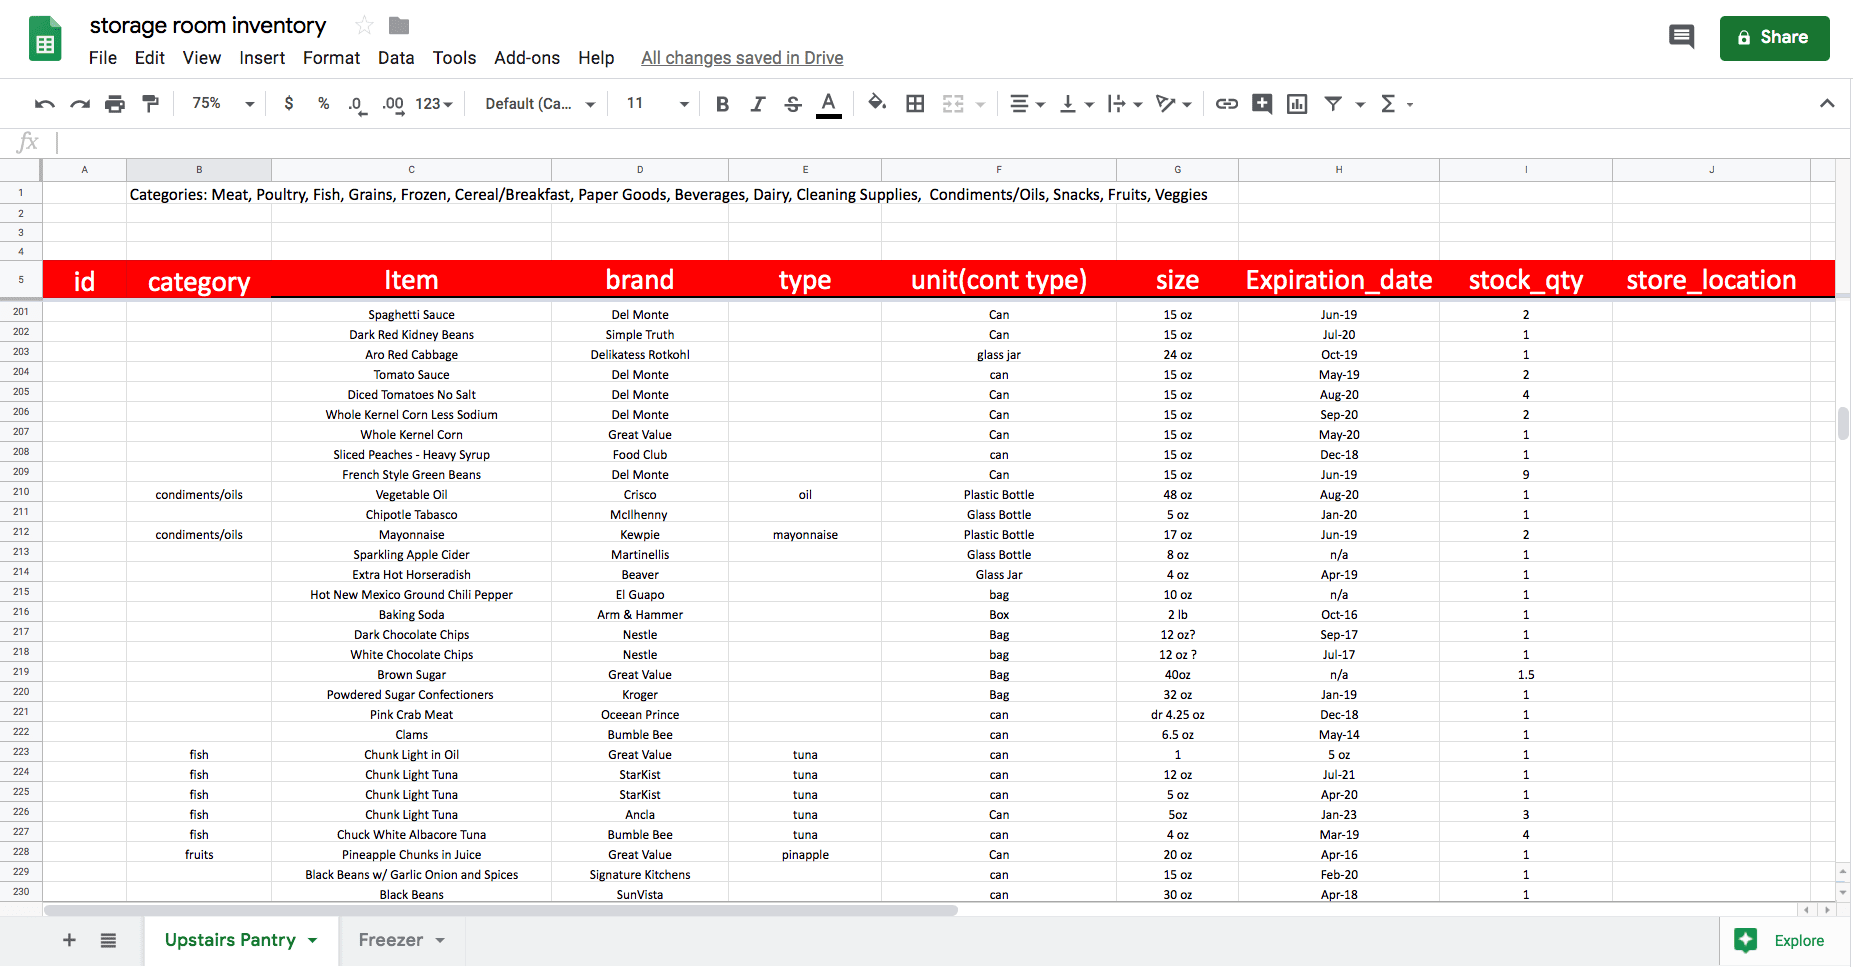Viewport: 1853px width, 967px height.
Task: Select the Expiration_date header cell
Action: pos(1339,279)
